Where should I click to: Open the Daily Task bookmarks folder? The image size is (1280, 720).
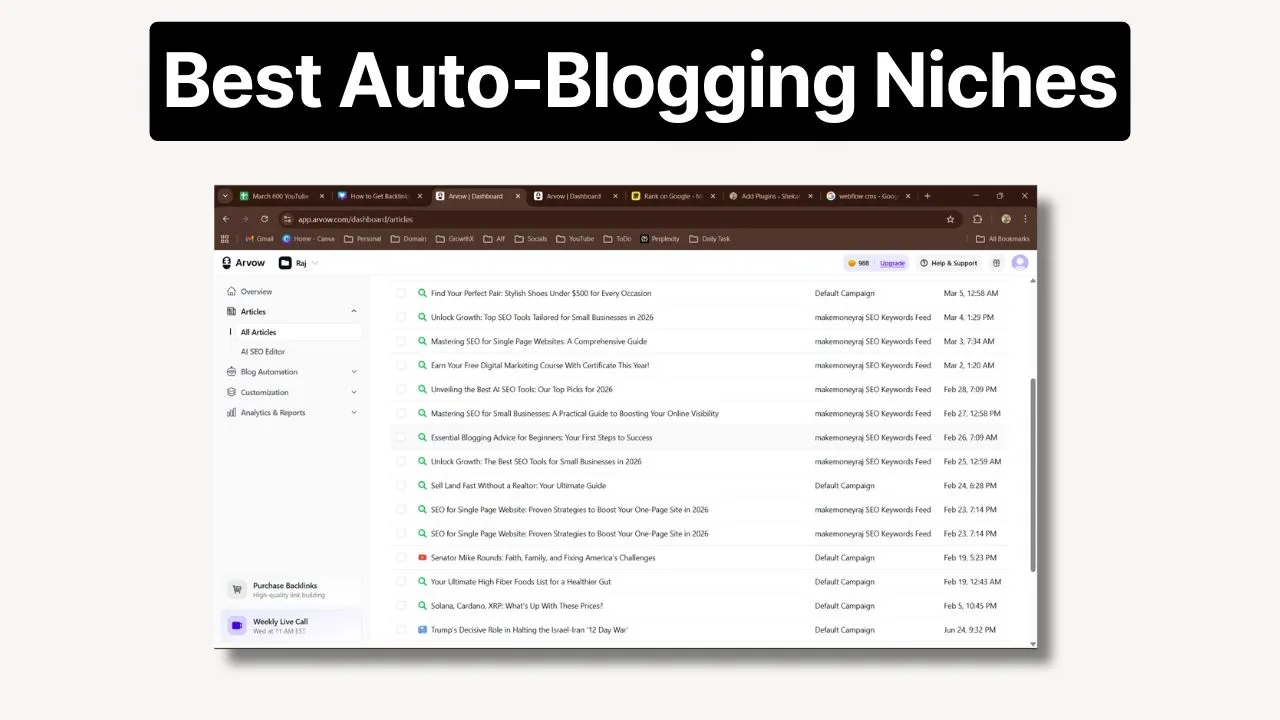point(710,239)
